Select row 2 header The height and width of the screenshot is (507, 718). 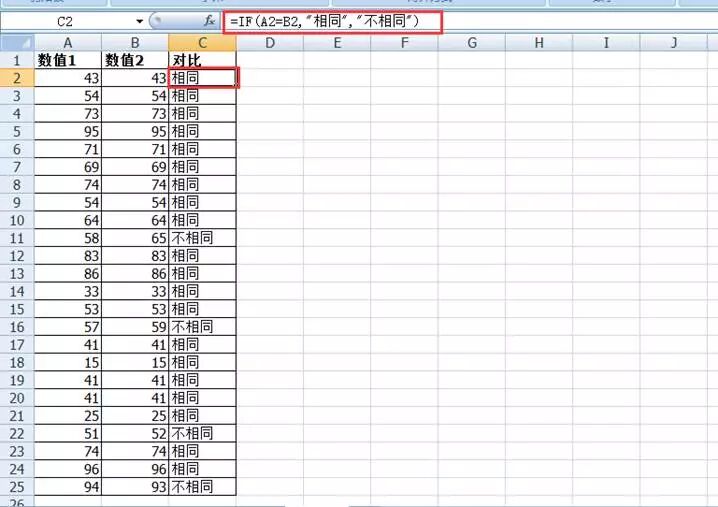tap(17, 78)
